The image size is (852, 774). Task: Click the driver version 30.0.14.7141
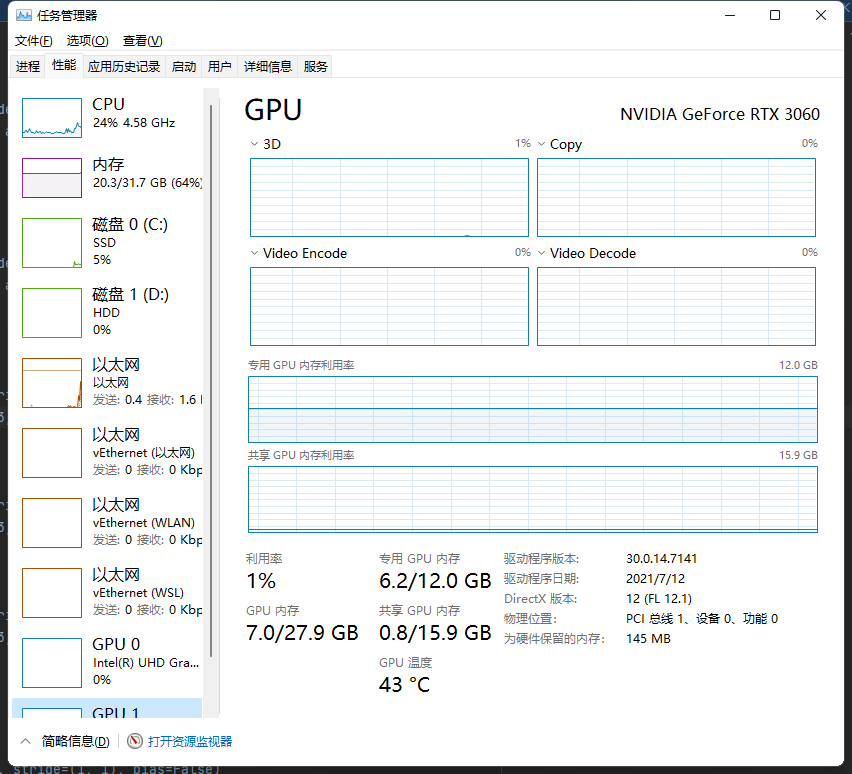coord(661,559)
